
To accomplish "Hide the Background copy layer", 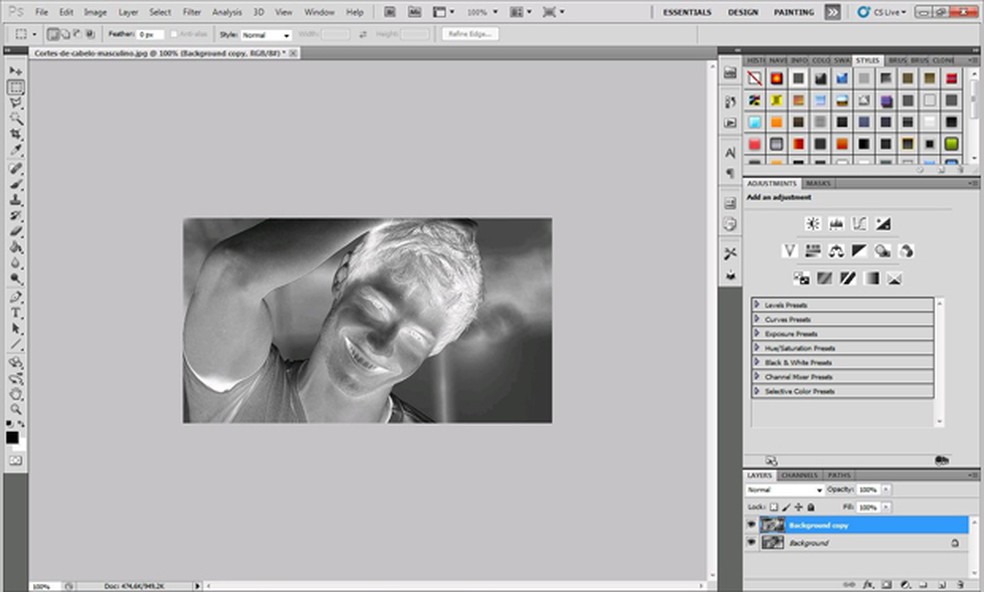I will [x=752, y=524].
